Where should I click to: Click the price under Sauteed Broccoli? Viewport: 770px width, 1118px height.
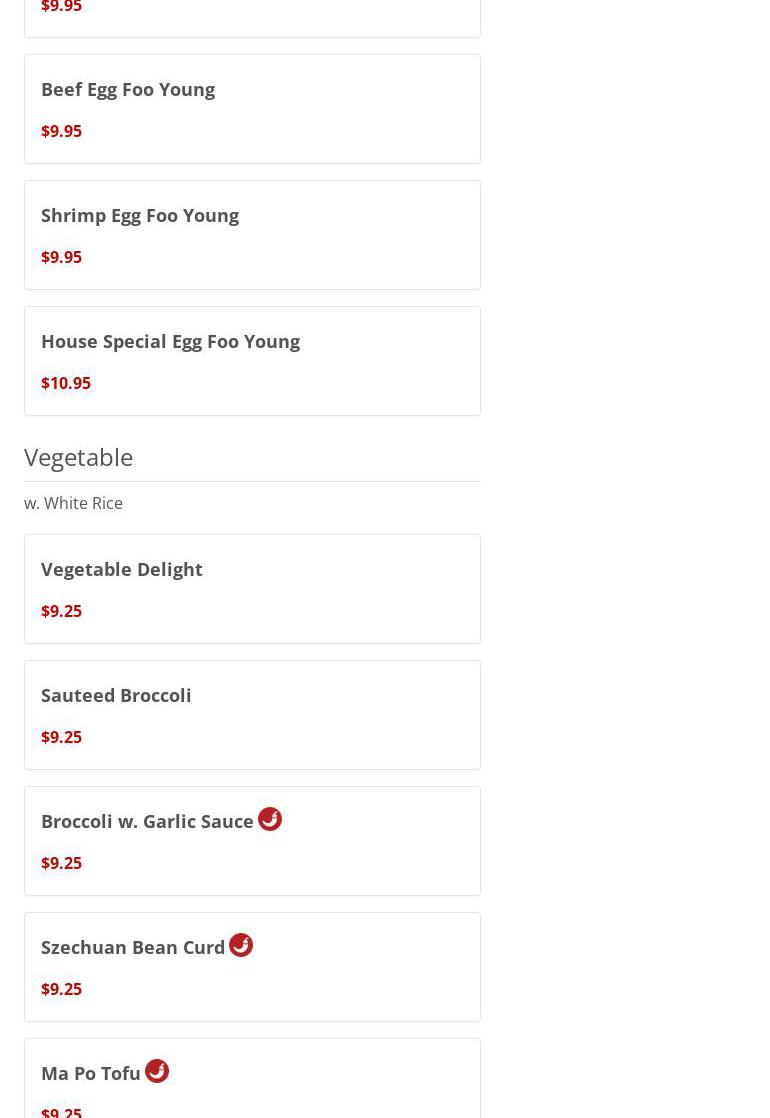pyautogui.click(x=61, y=737)
